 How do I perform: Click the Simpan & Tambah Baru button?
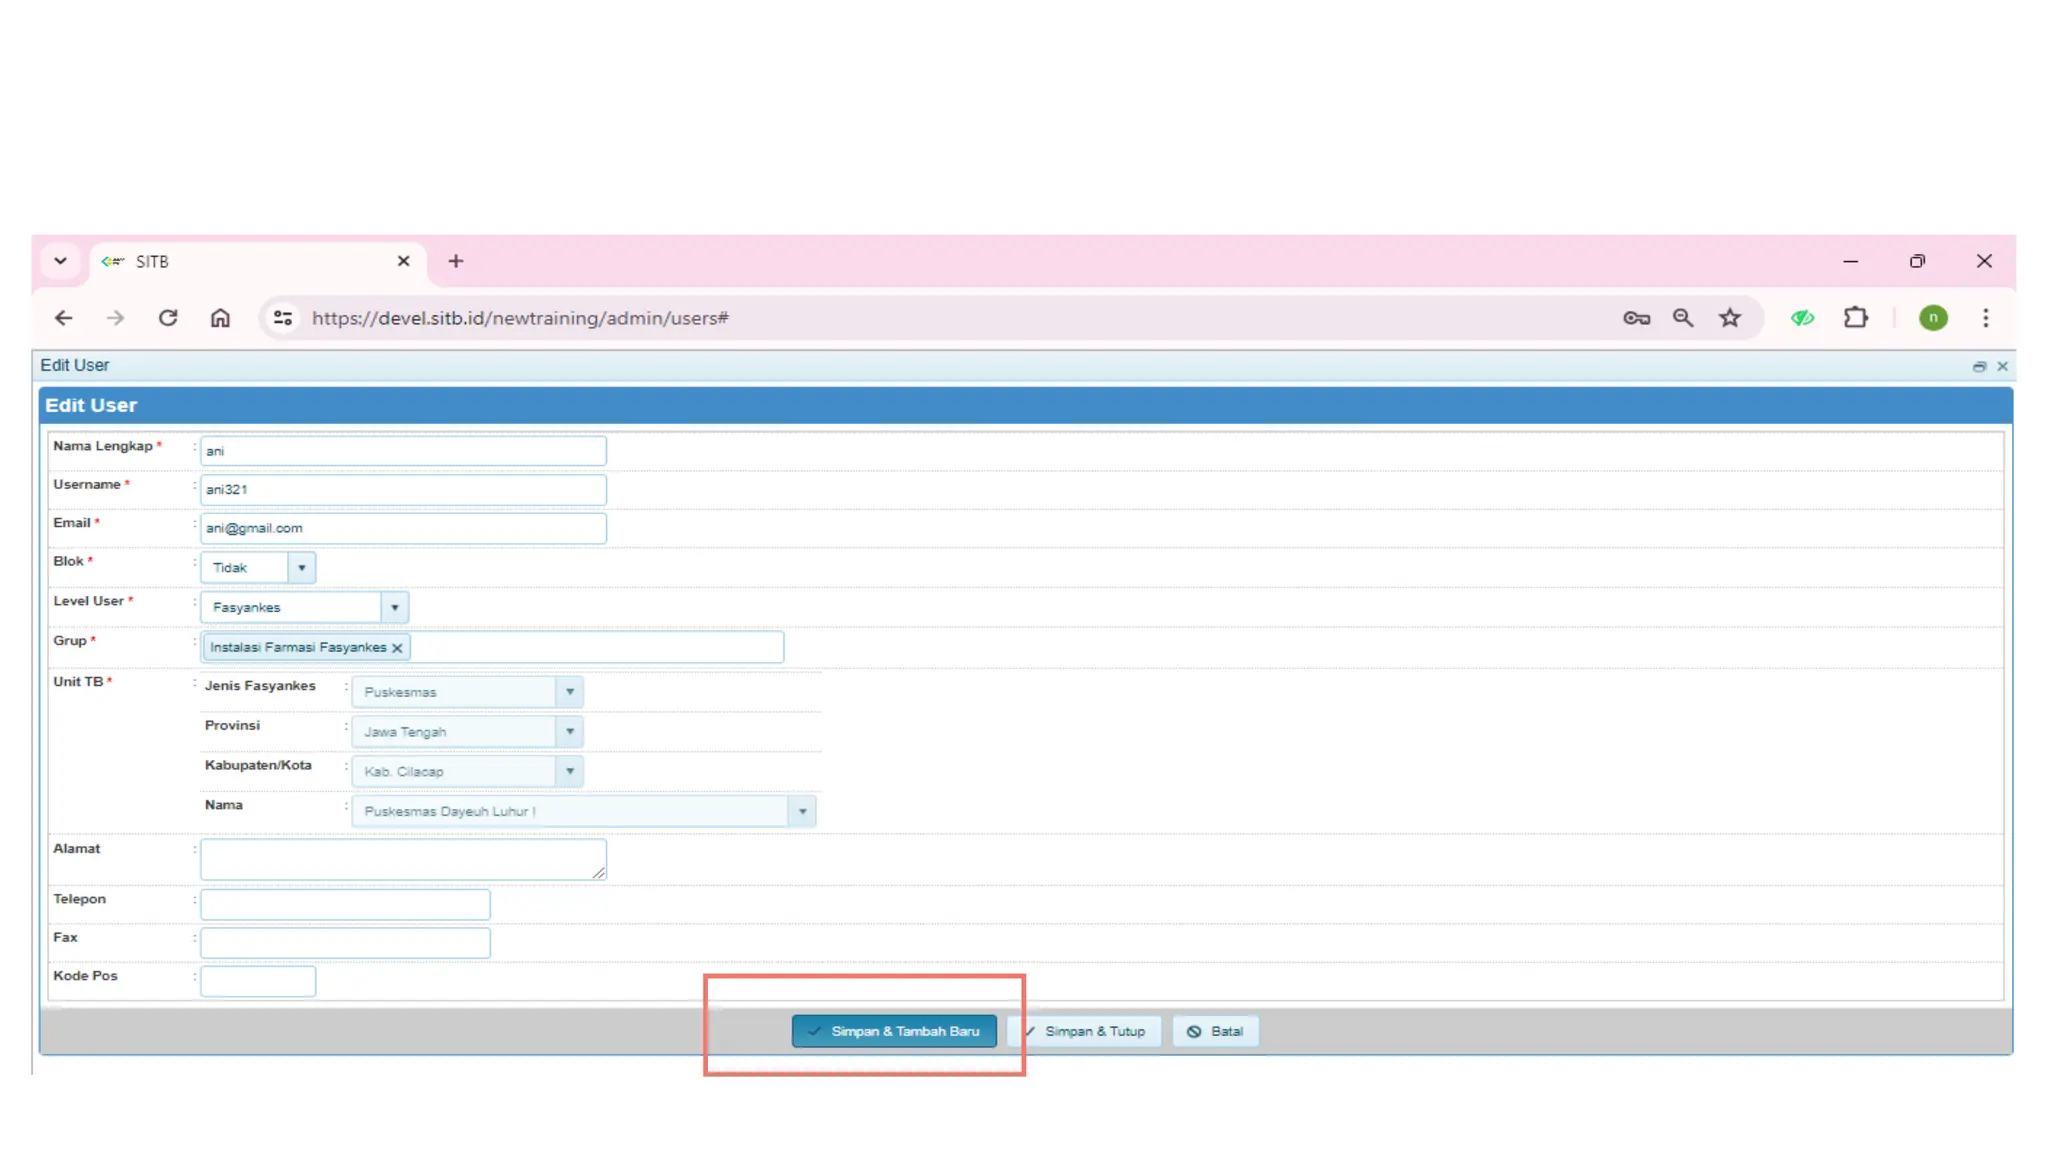pos(894,1031)
